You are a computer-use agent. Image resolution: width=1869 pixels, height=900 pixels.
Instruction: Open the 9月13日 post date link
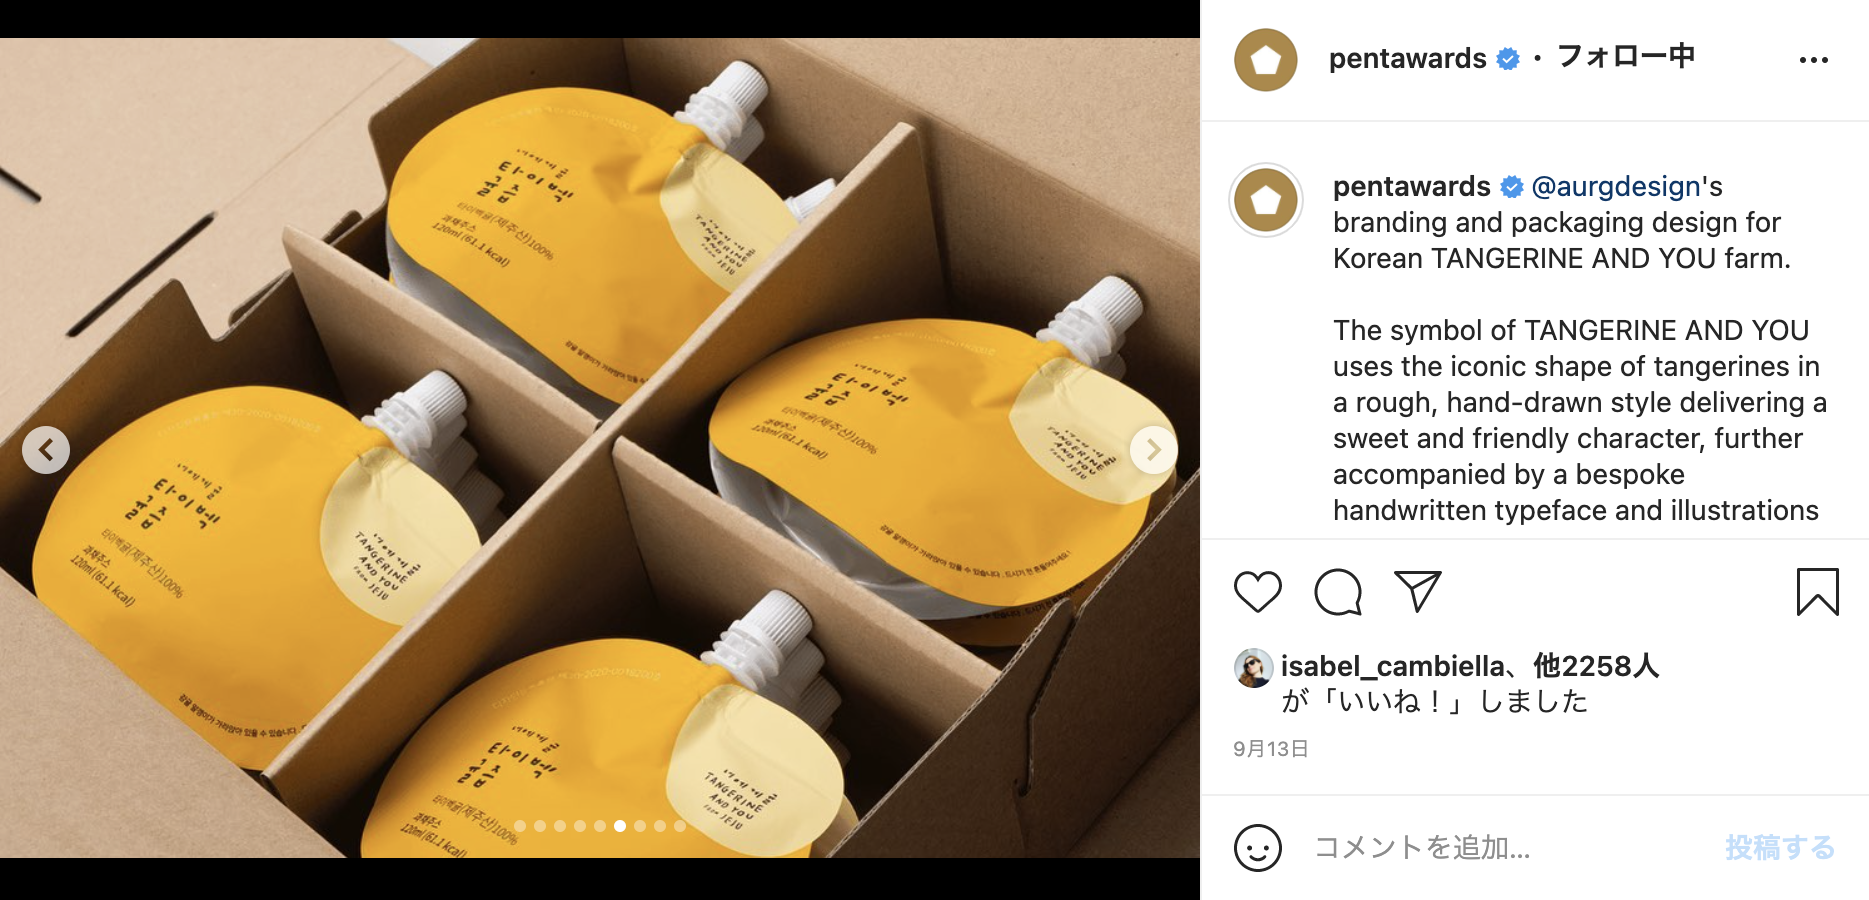pyautogui.click(x=1270, y=749)
